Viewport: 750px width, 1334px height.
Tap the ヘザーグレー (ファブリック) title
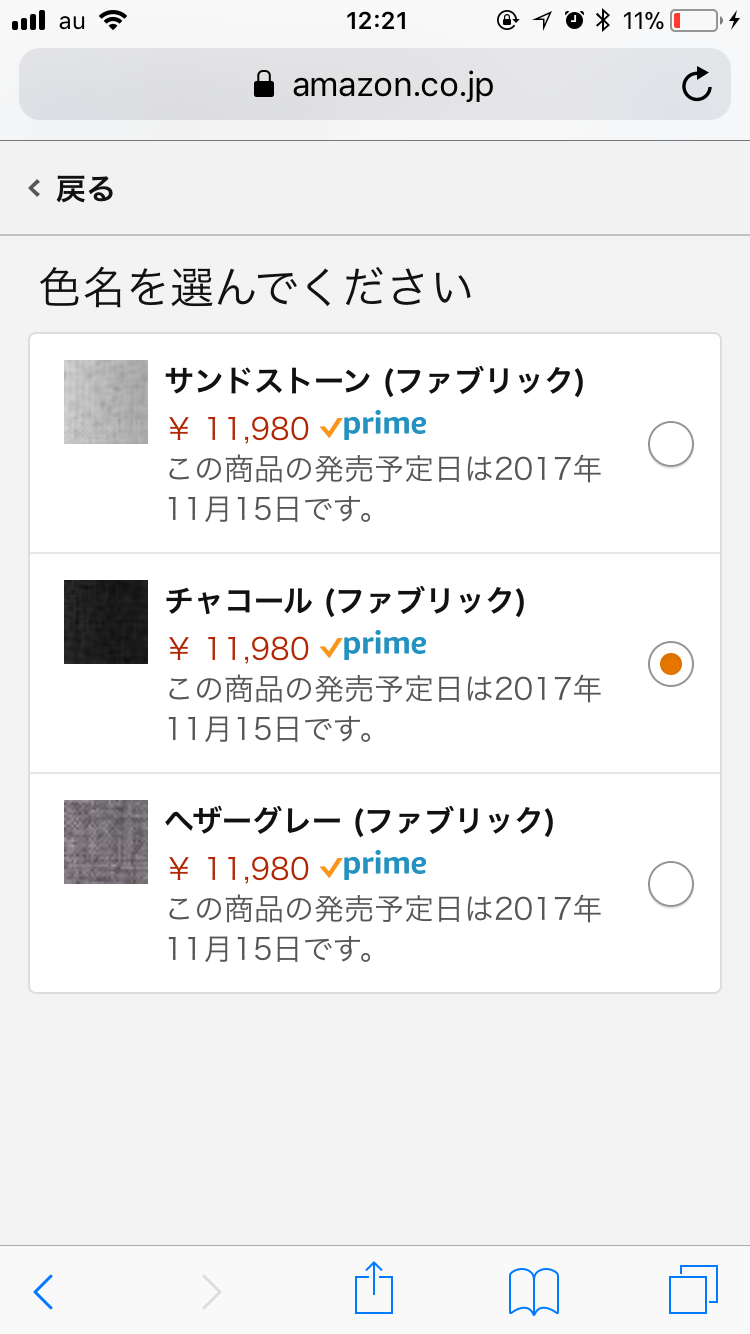click(x=359, y=821)
